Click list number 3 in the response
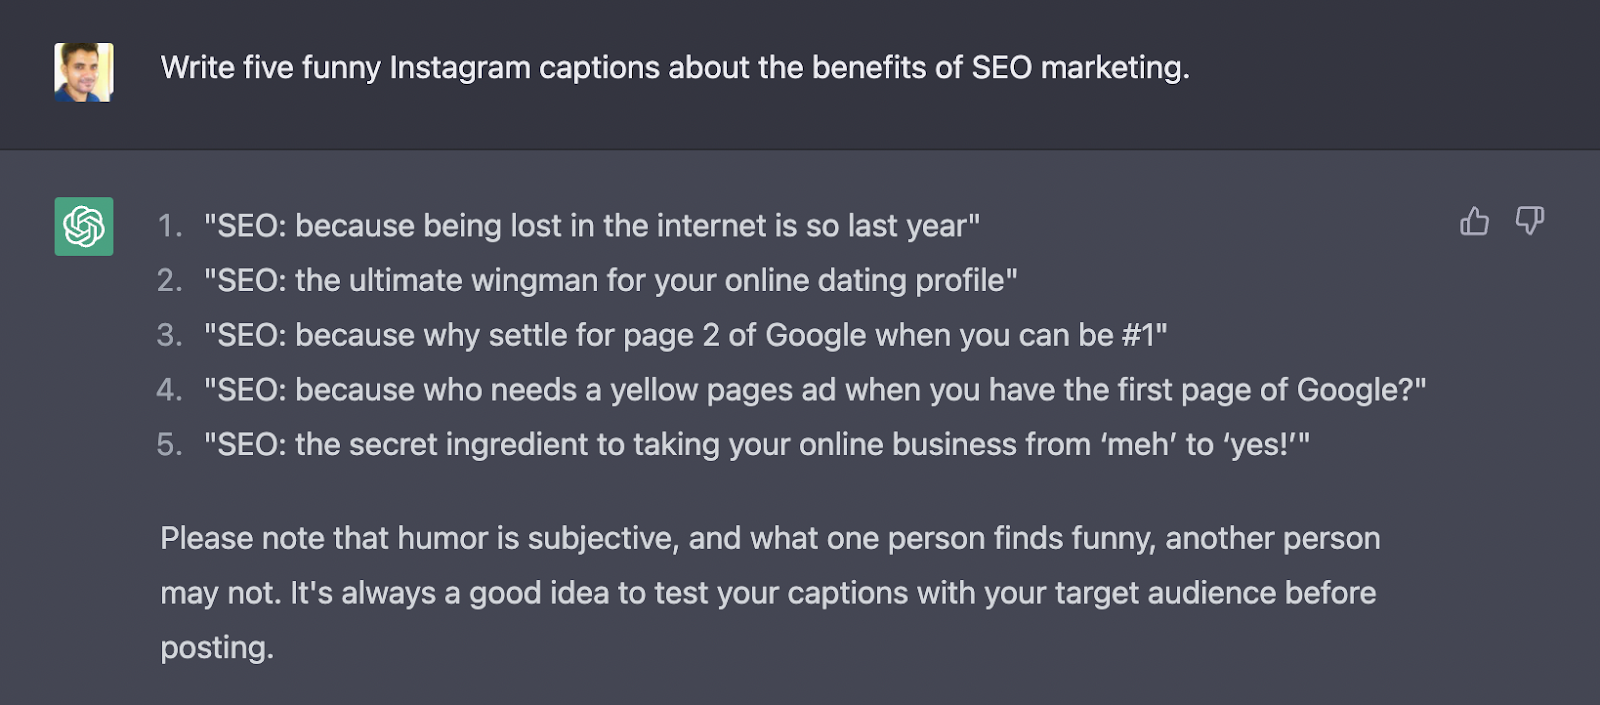Viewport: 1600px width, 705px height. coord(169,335)
